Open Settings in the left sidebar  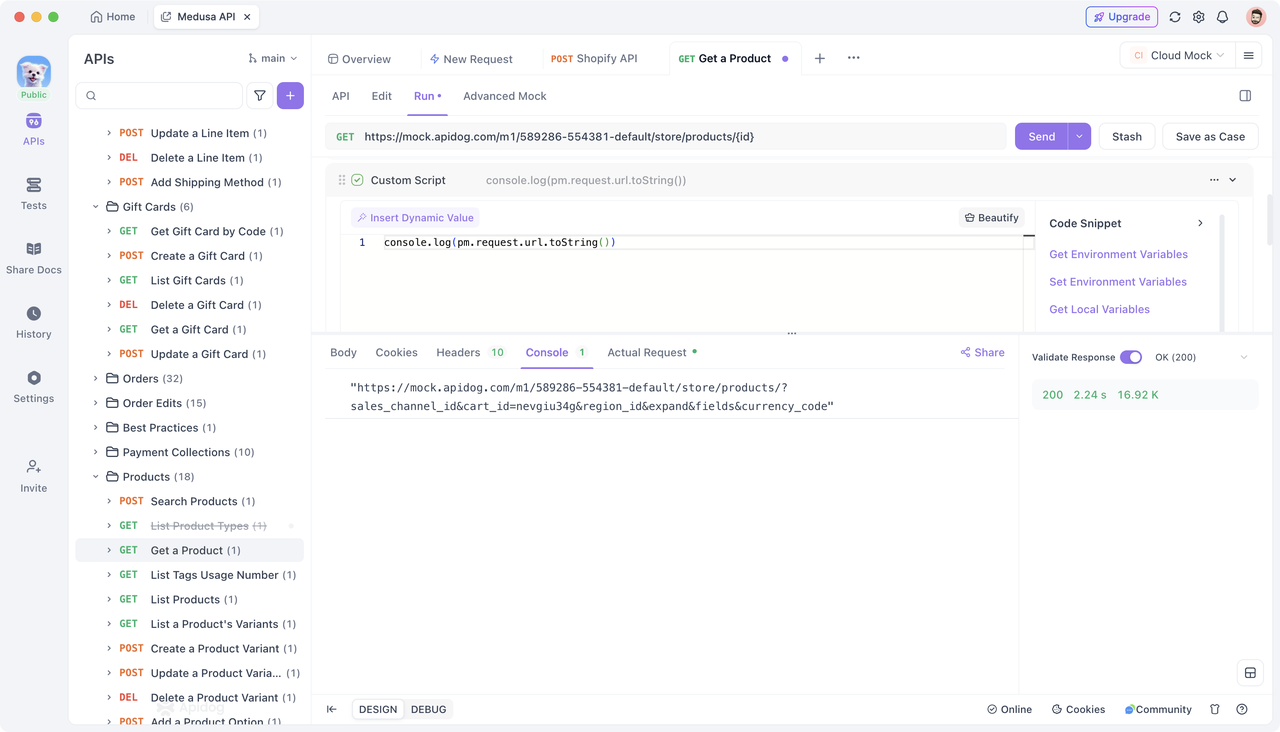(33, 386)
